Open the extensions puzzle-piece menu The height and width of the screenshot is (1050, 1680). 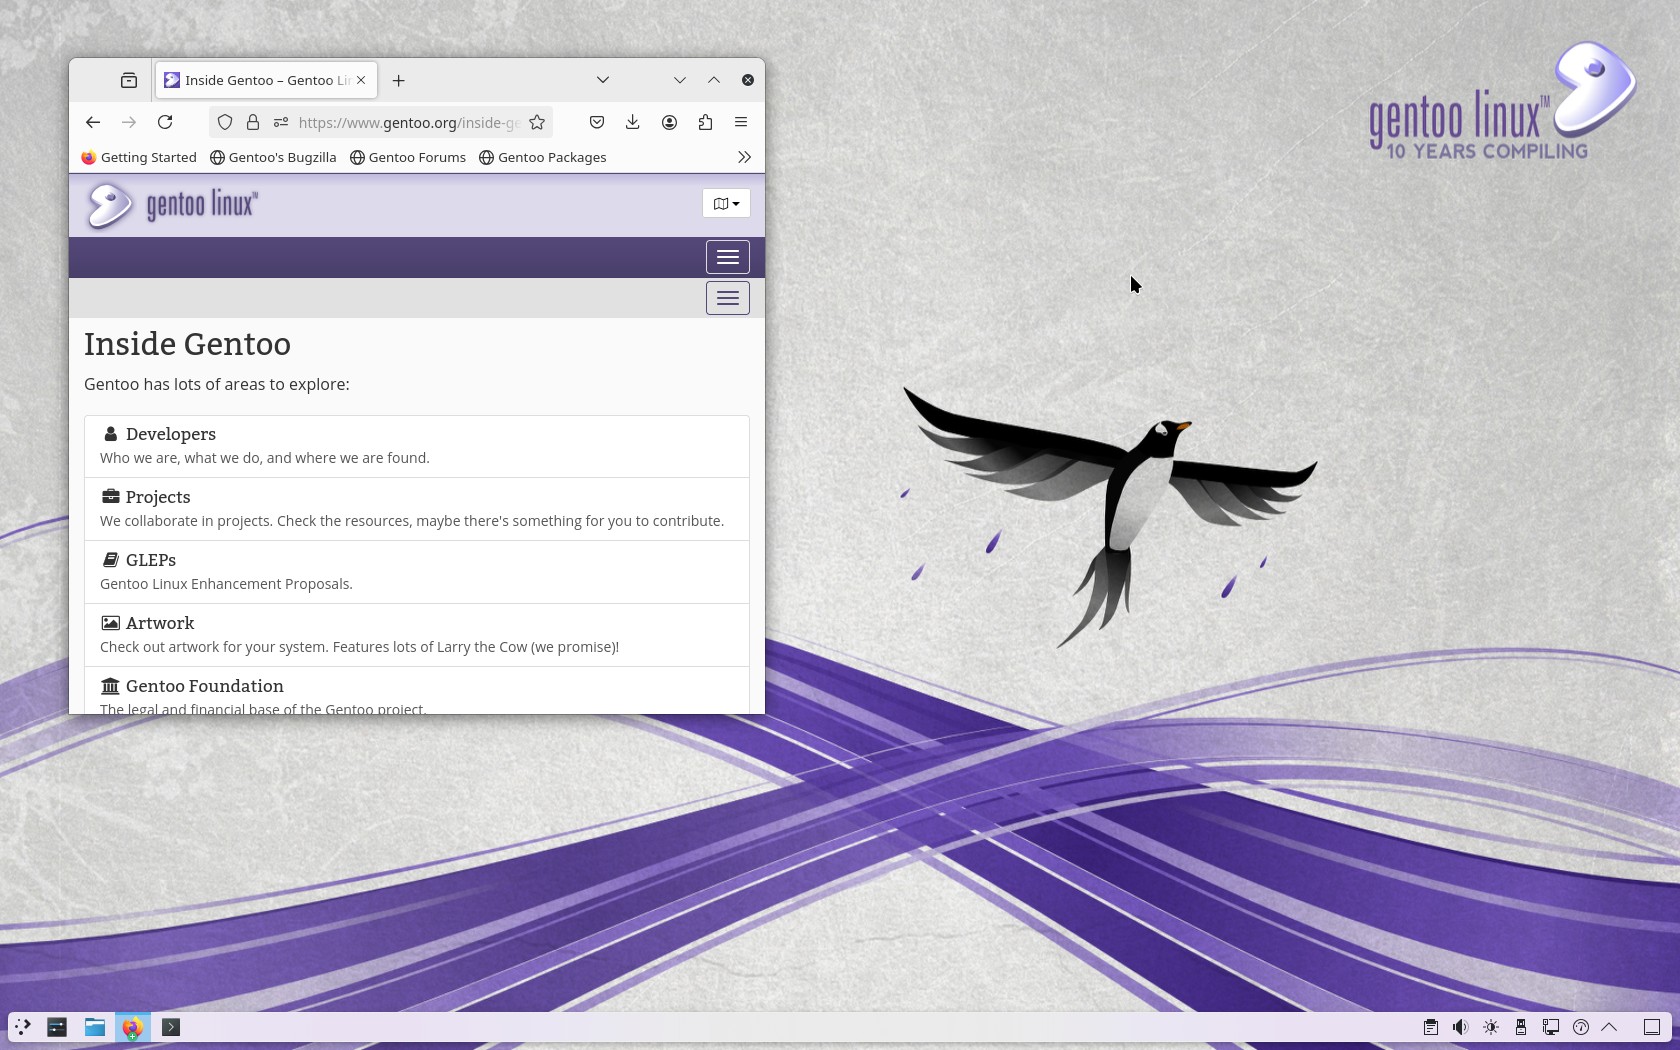coord(705,122)
